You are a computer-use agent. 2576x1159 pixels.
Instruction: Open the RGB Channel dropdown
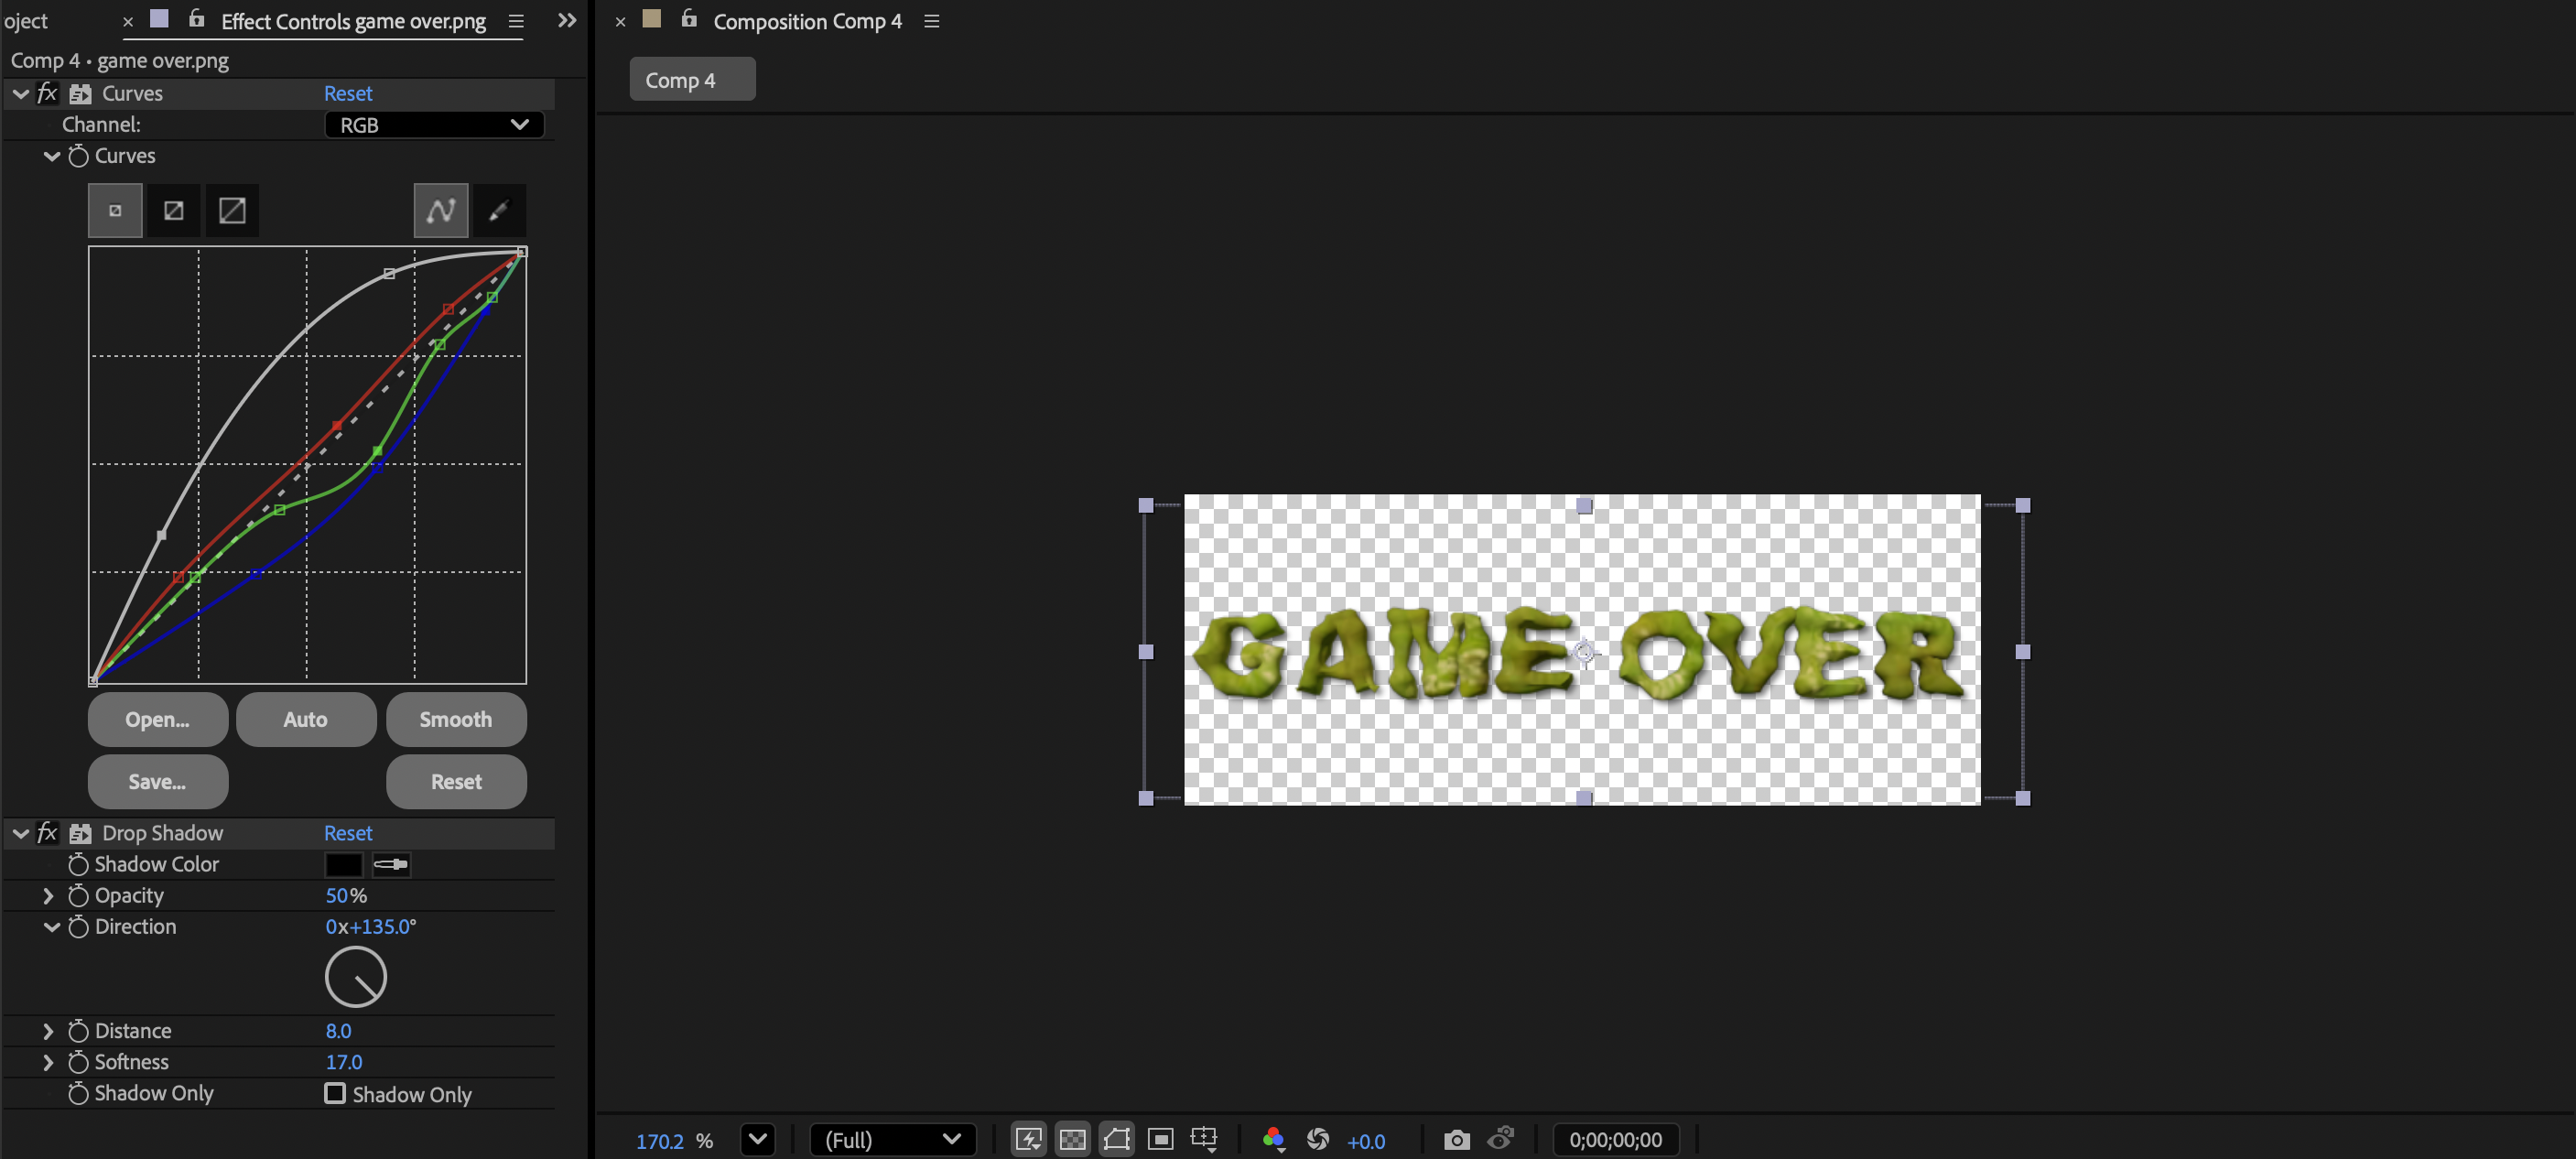(x=434, y=125)
